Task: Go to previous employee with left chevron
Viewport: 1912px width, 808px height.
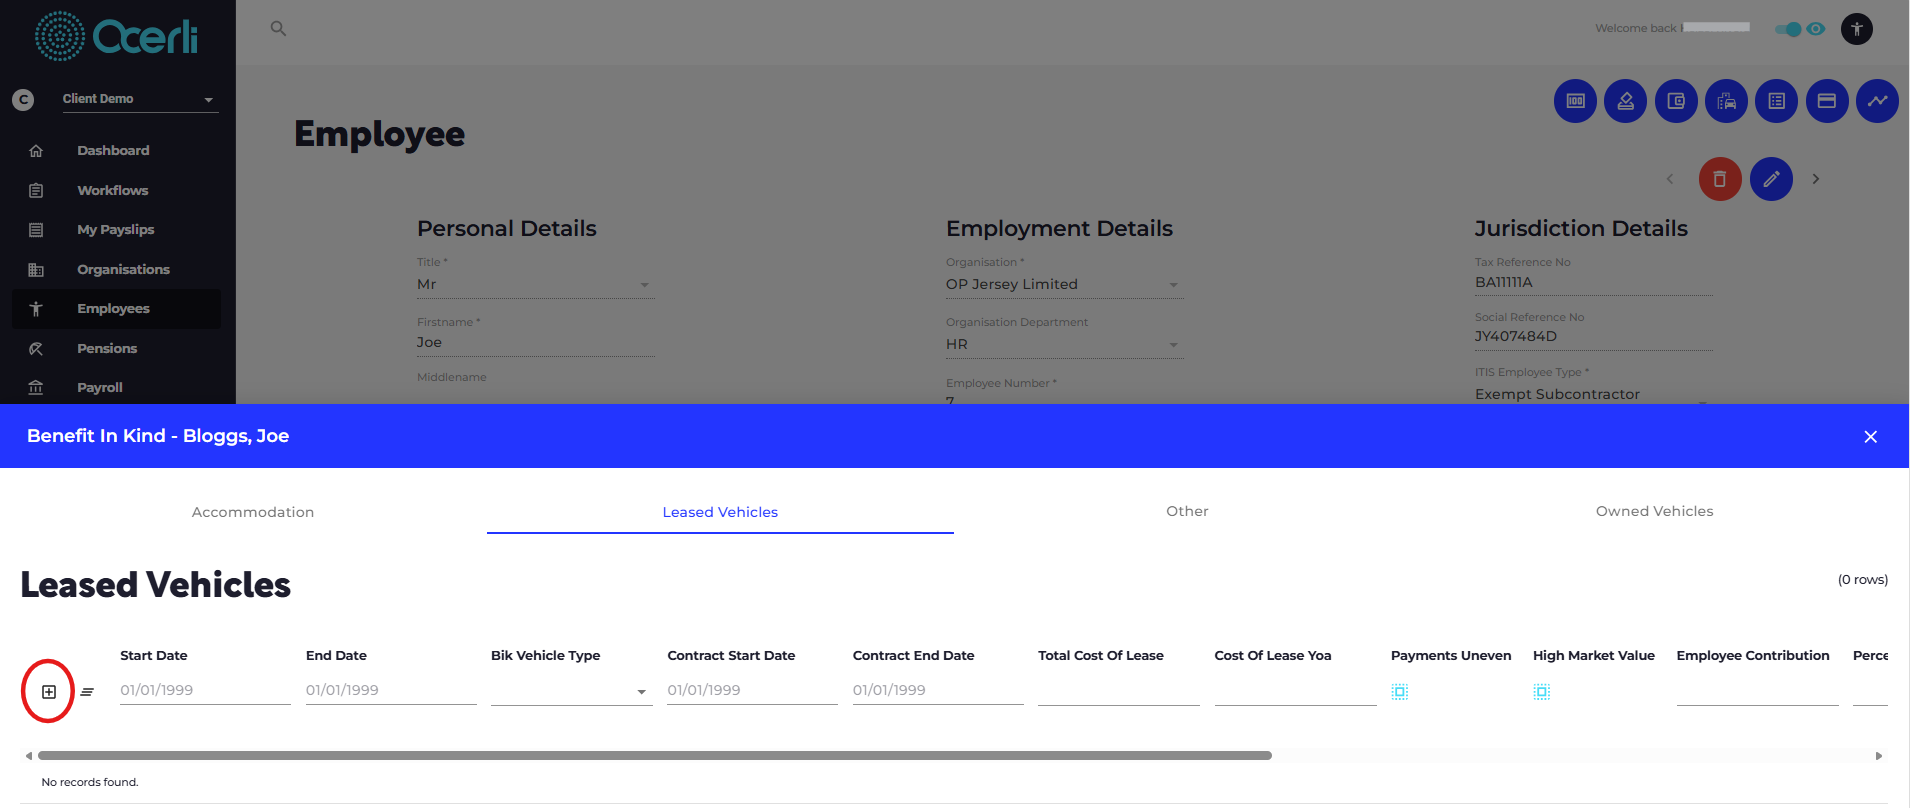Action: (1669, 179)
